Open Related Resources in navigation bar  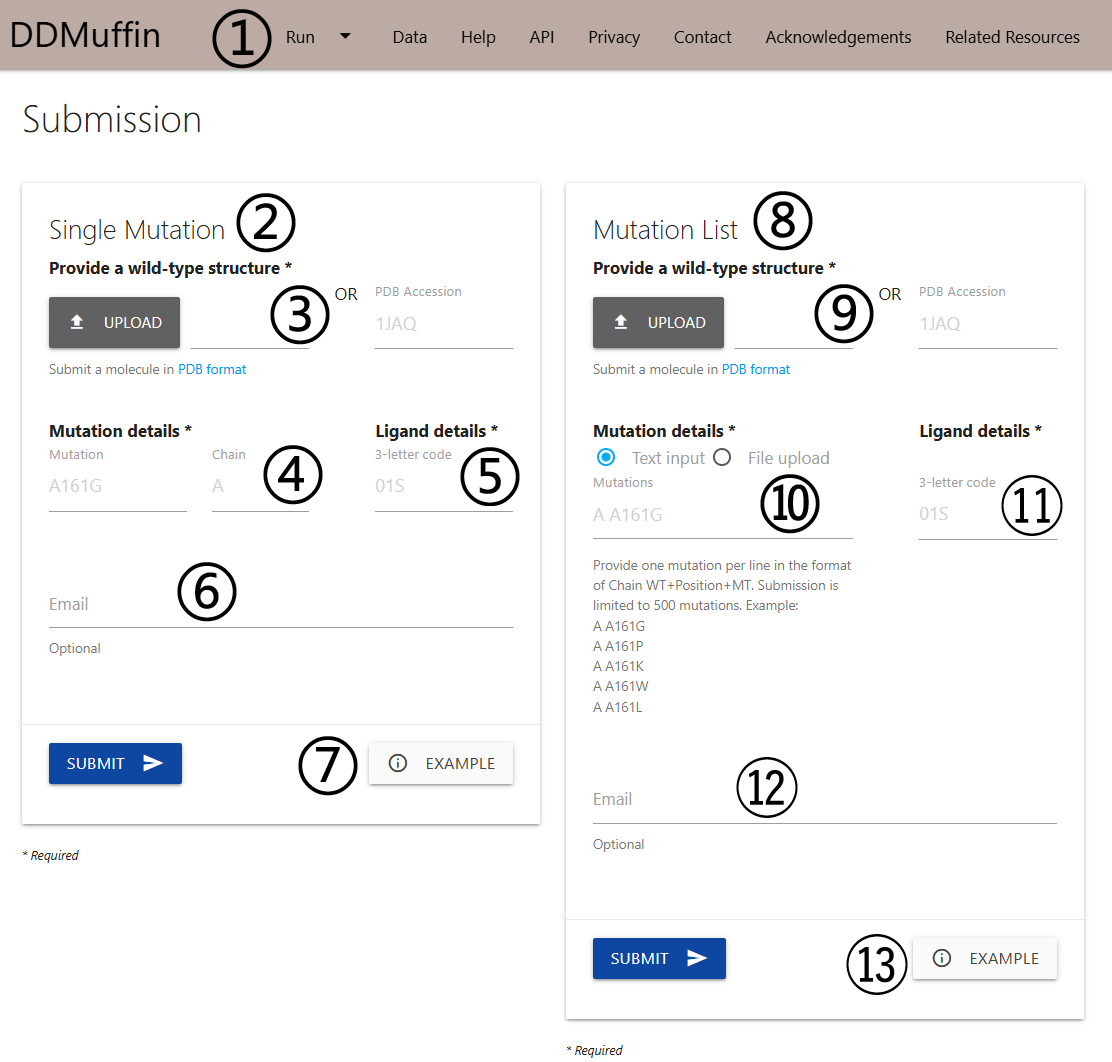[x=1012, y=37]
